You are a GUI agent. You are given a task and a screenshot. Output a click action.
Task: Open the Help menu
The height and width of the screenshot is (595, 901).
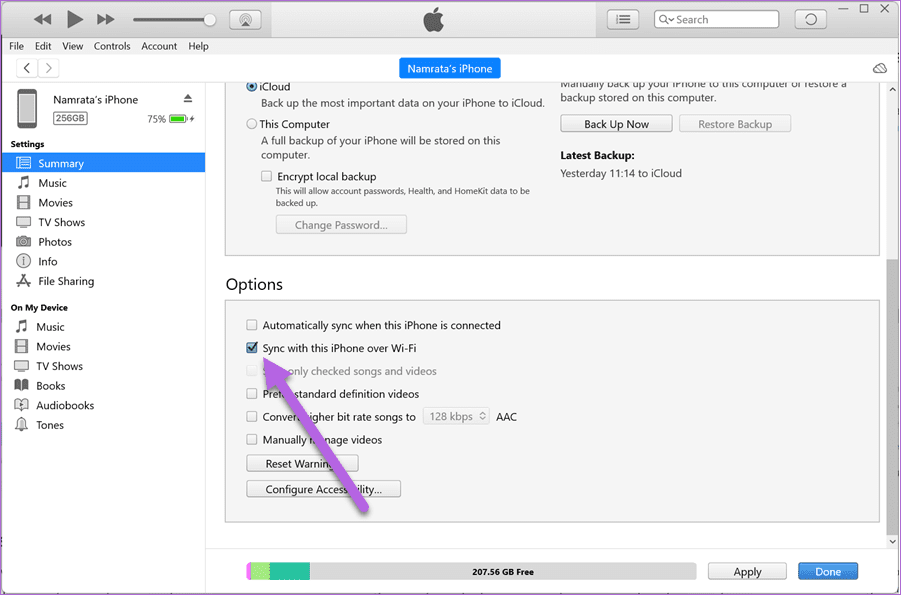[198, 46]
